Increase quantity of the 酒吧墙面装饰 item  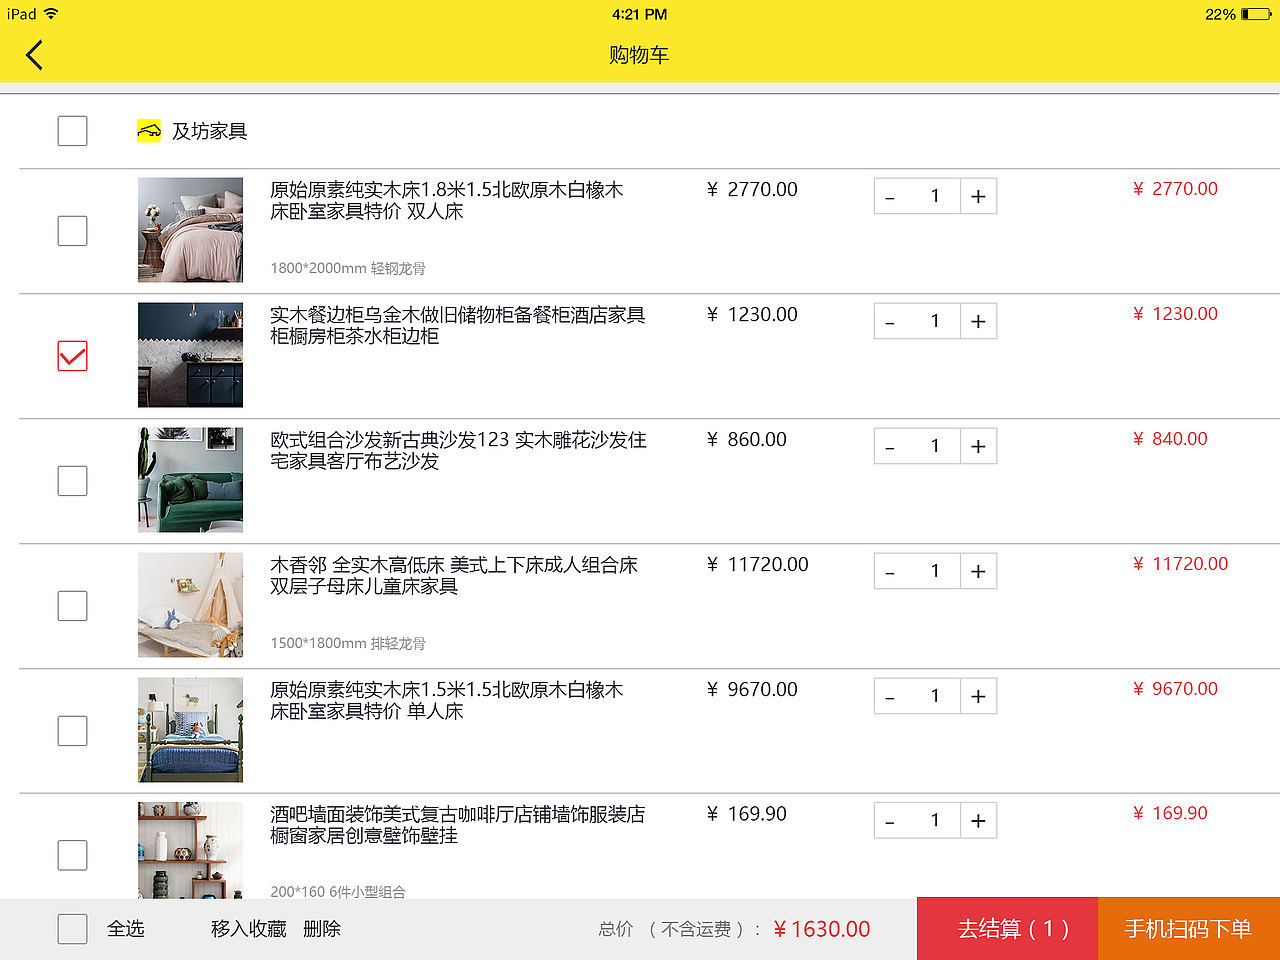(979, 820)
